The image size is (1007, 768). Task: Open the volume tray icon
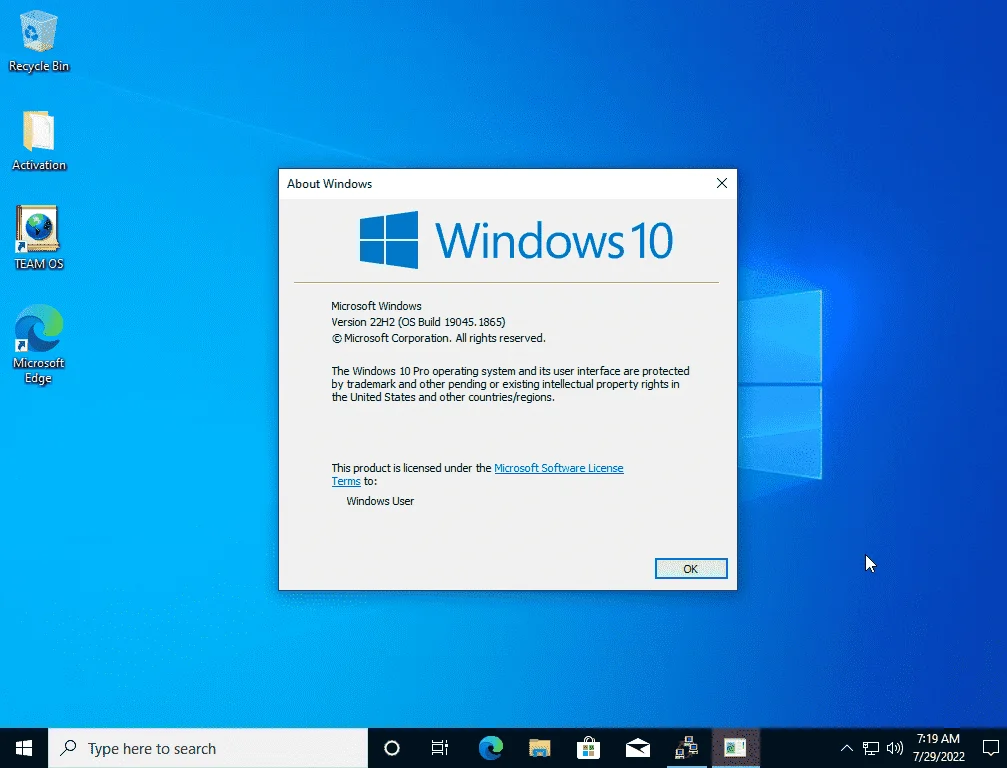tap(895, 748)
